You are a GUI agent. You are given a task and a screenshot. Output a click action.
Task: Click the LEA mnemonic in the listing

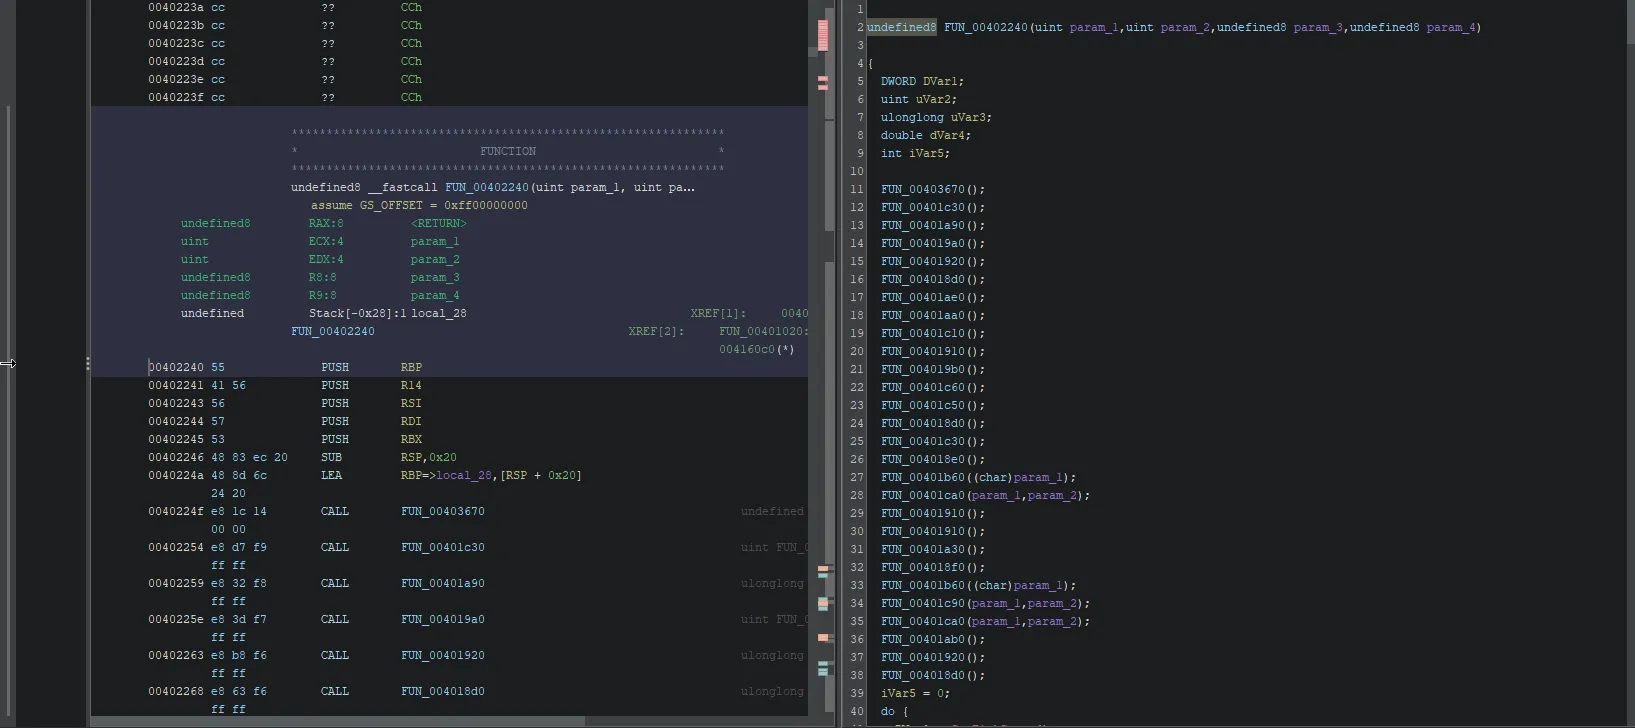click(331, 475)
